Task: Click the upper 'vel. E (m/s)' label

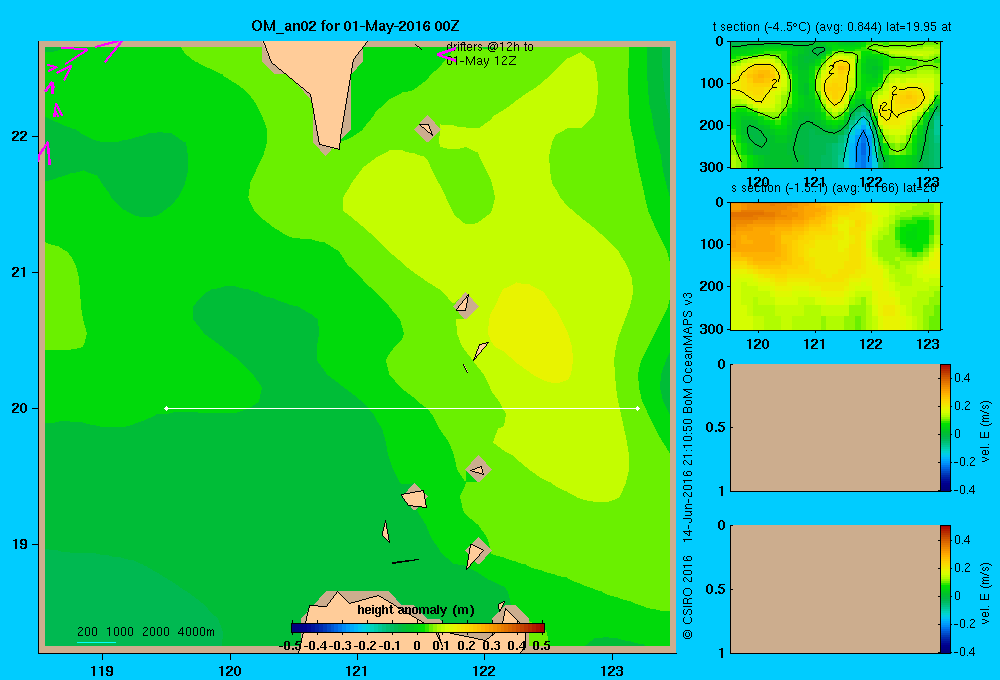Action: click(986, 431)
